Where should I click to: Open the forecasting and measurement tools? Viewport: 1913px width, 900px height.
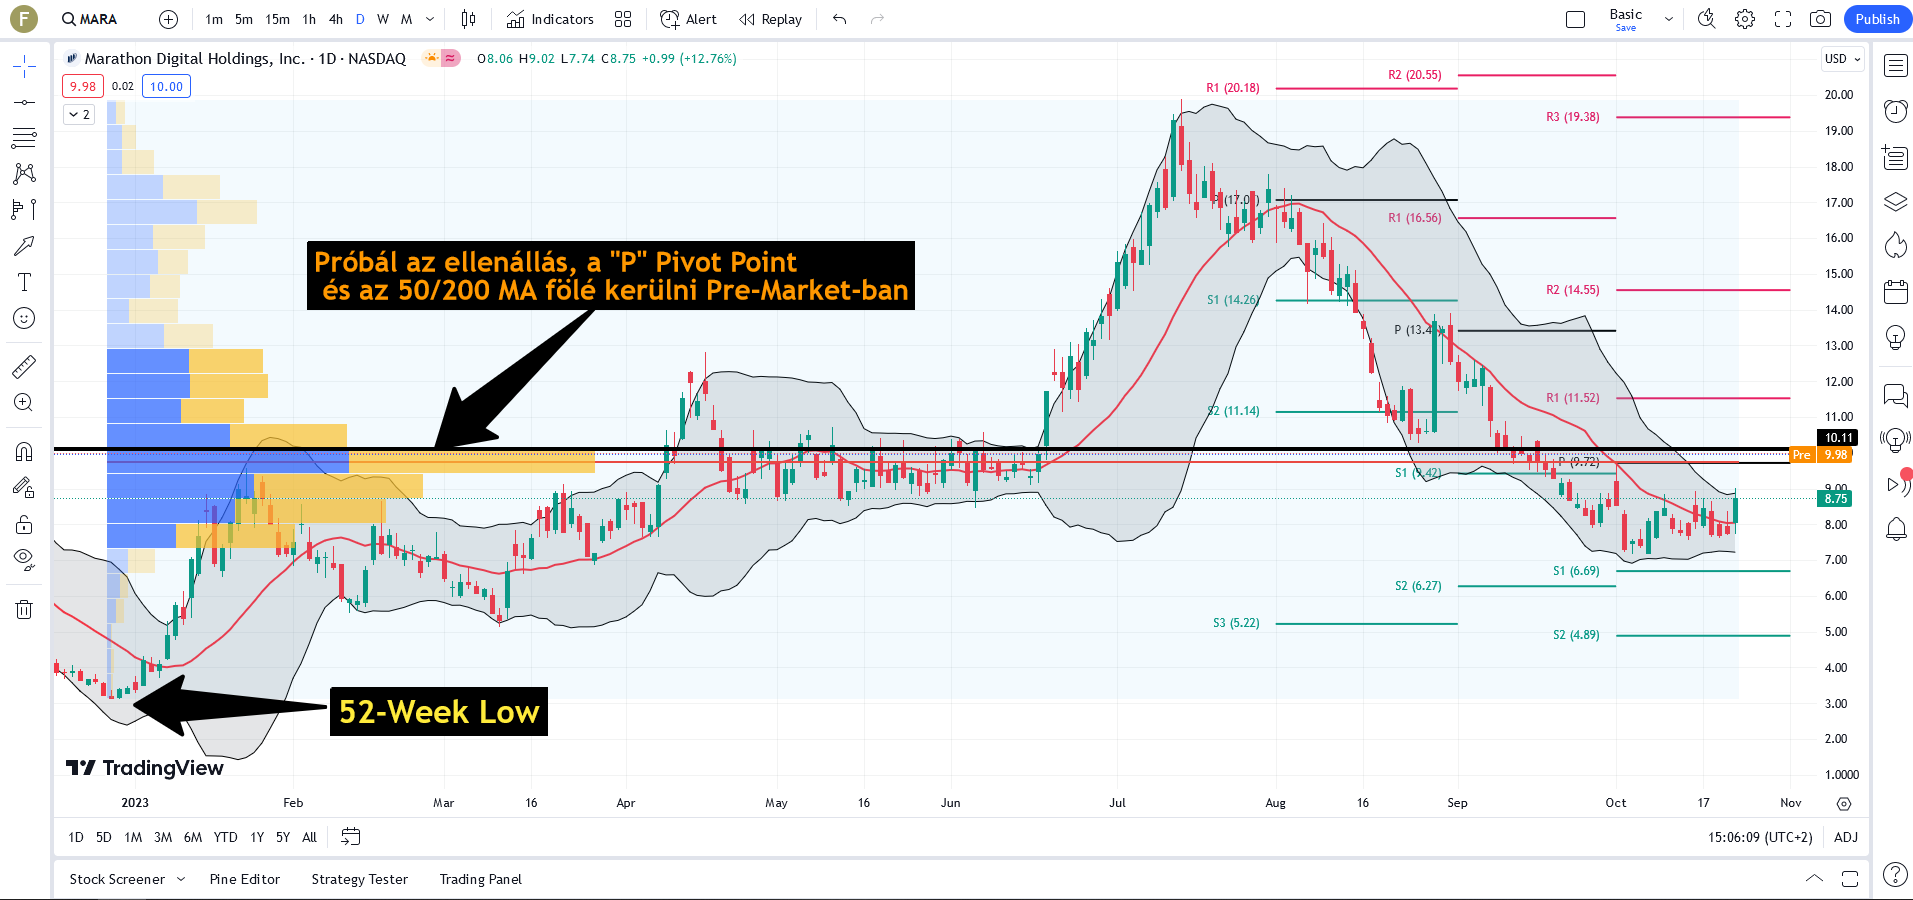tap(24, 209)
